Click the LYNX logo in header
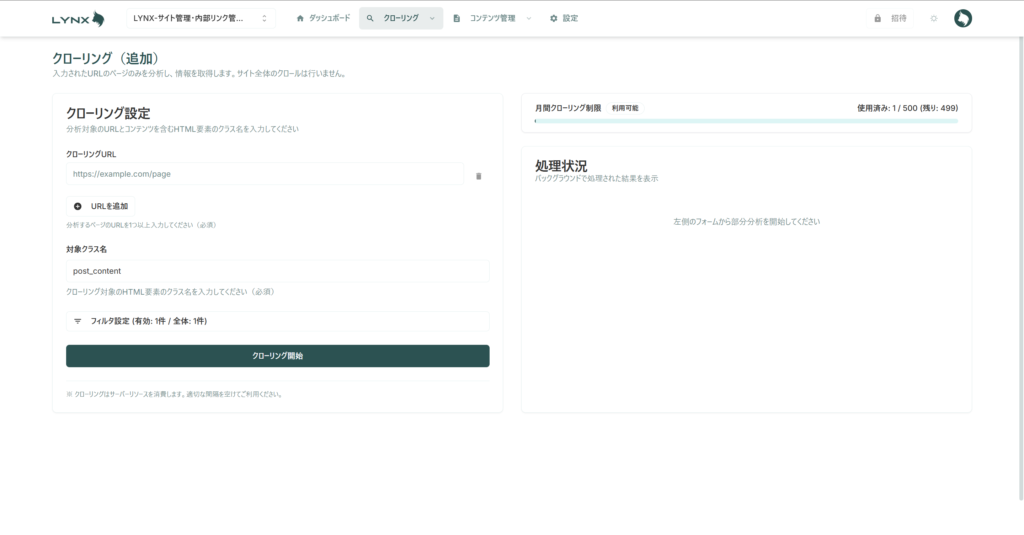 click(x=78, y=18)
